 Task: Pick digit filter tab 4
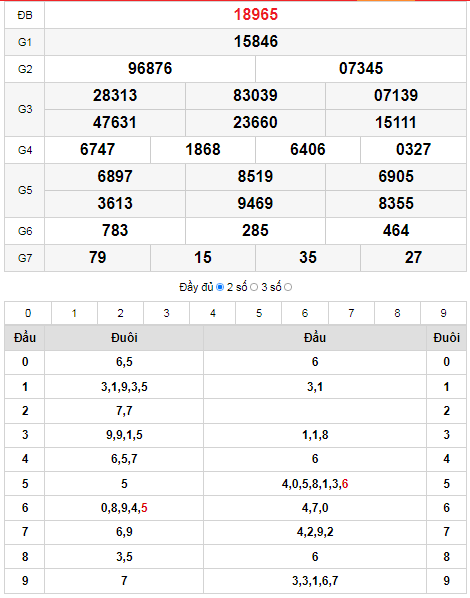pyautogui.click(x=212, y=313)
